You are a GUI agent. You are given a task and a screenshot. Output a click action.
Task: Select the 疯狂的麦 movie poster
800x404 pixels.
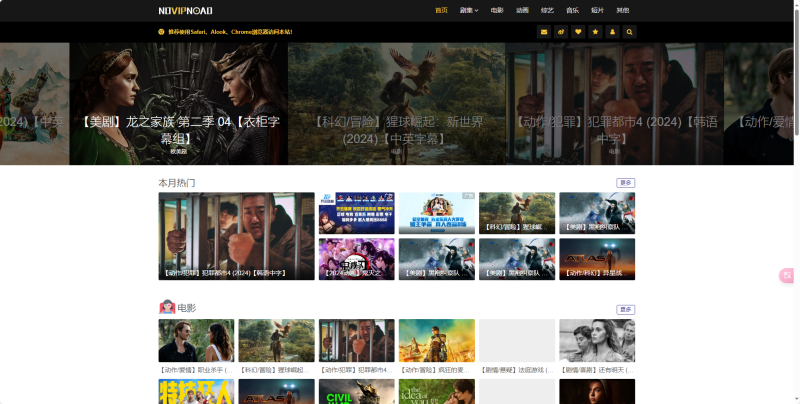click(436, 341)
